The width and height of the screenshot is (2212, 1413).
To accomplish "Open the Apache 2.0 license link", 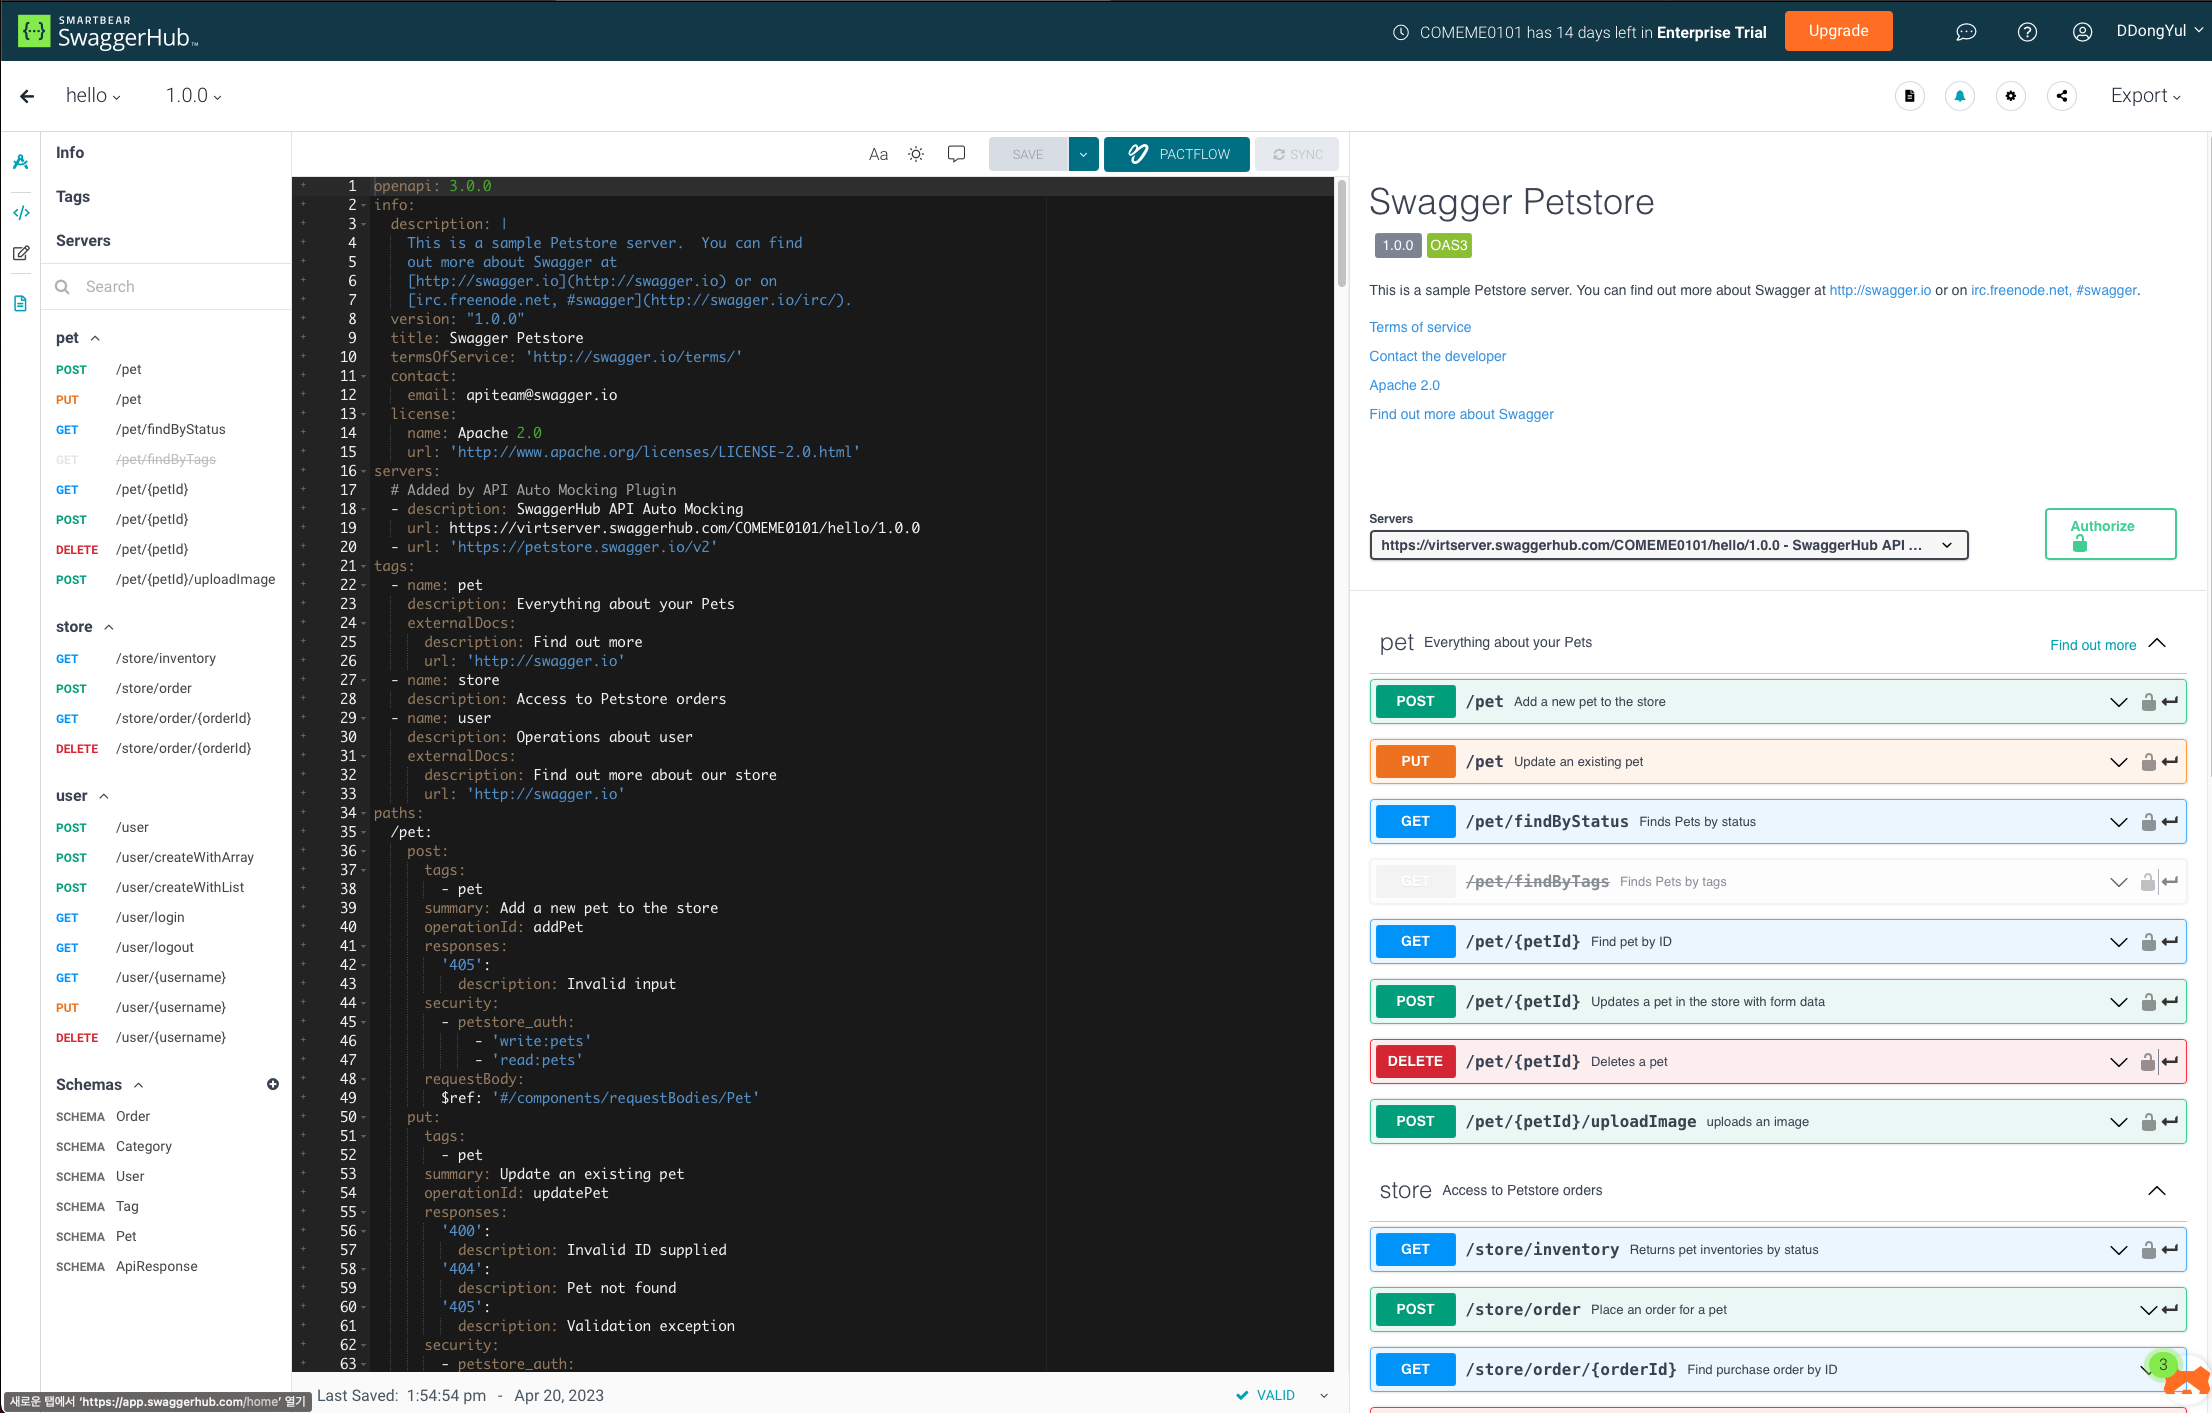I will [x=1404, y=385].
